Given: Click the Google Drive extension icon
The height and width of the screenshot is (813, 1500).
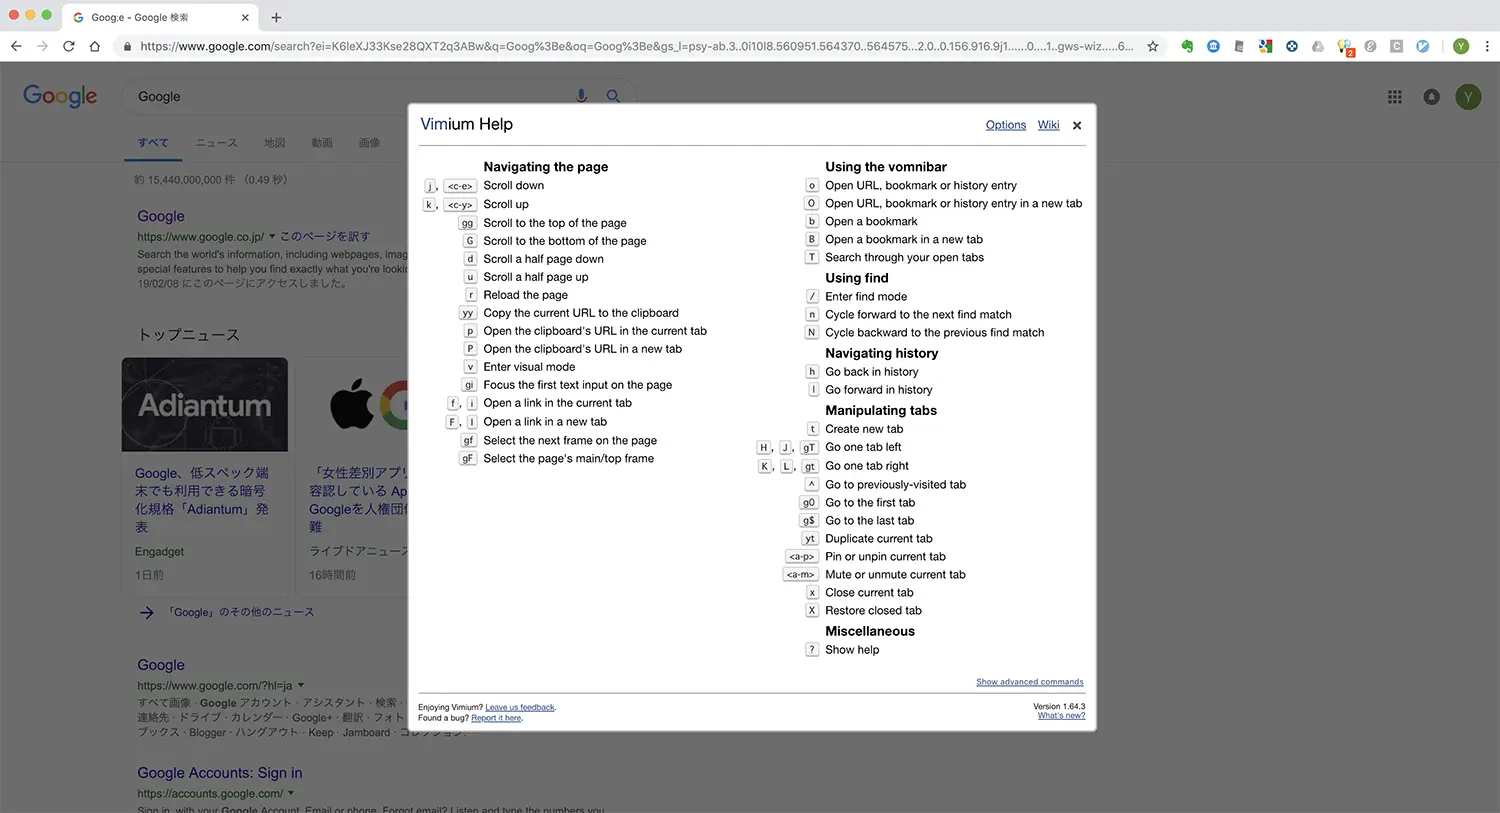Looking at the screenshot, I should tap(1318, 46).
